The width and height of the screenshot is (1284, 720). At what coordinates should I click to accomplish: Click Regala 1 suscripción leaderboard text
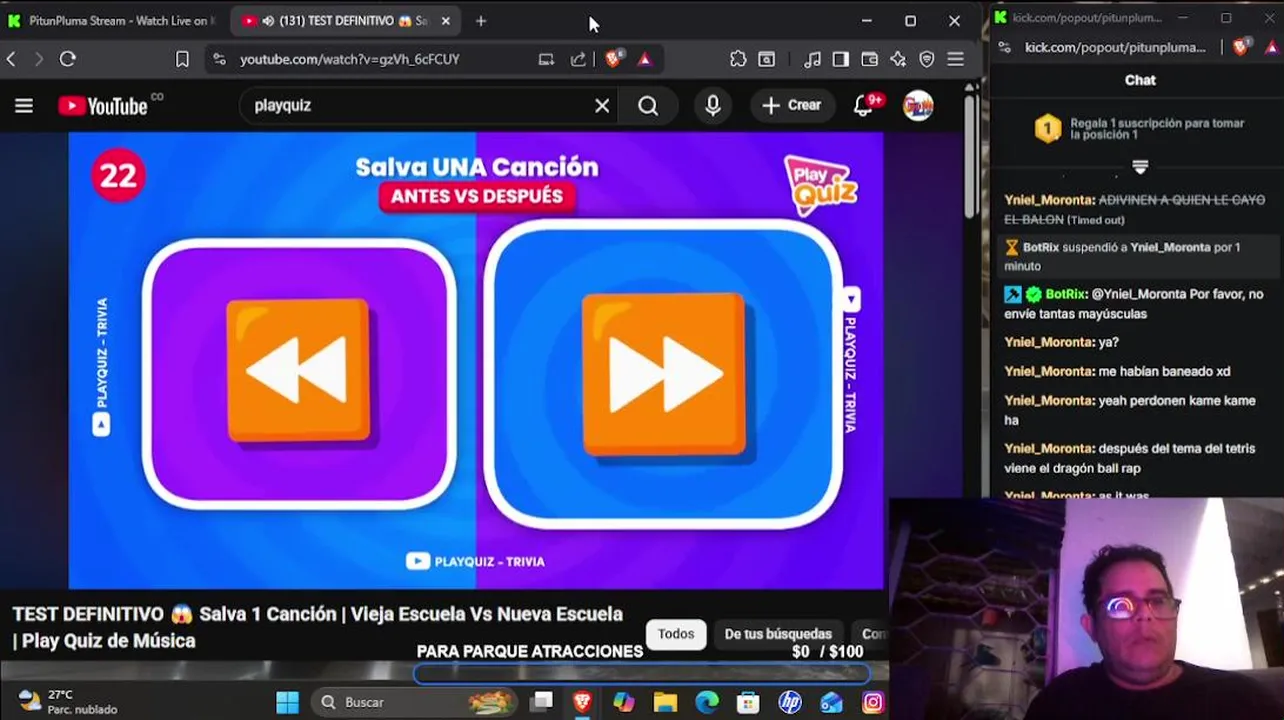point(1157,129)
